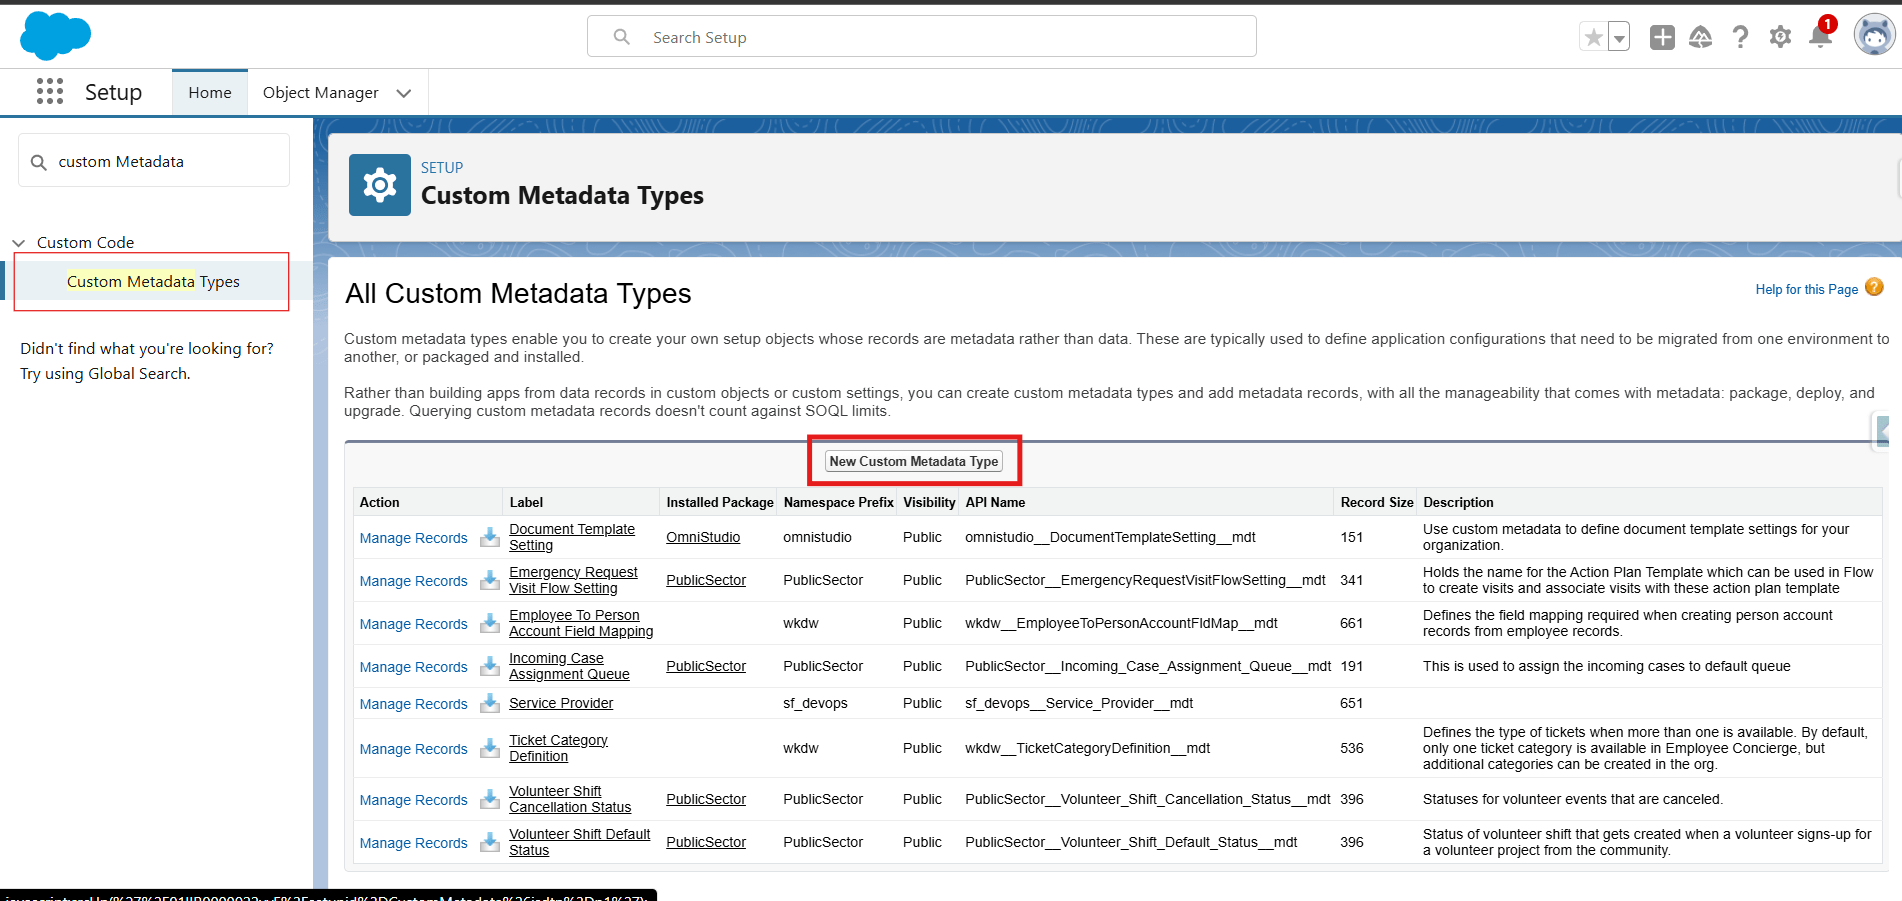Screen dimensions: 1902x901
Task: Click the Quick Find search magnifier icon
Action: 39,162
